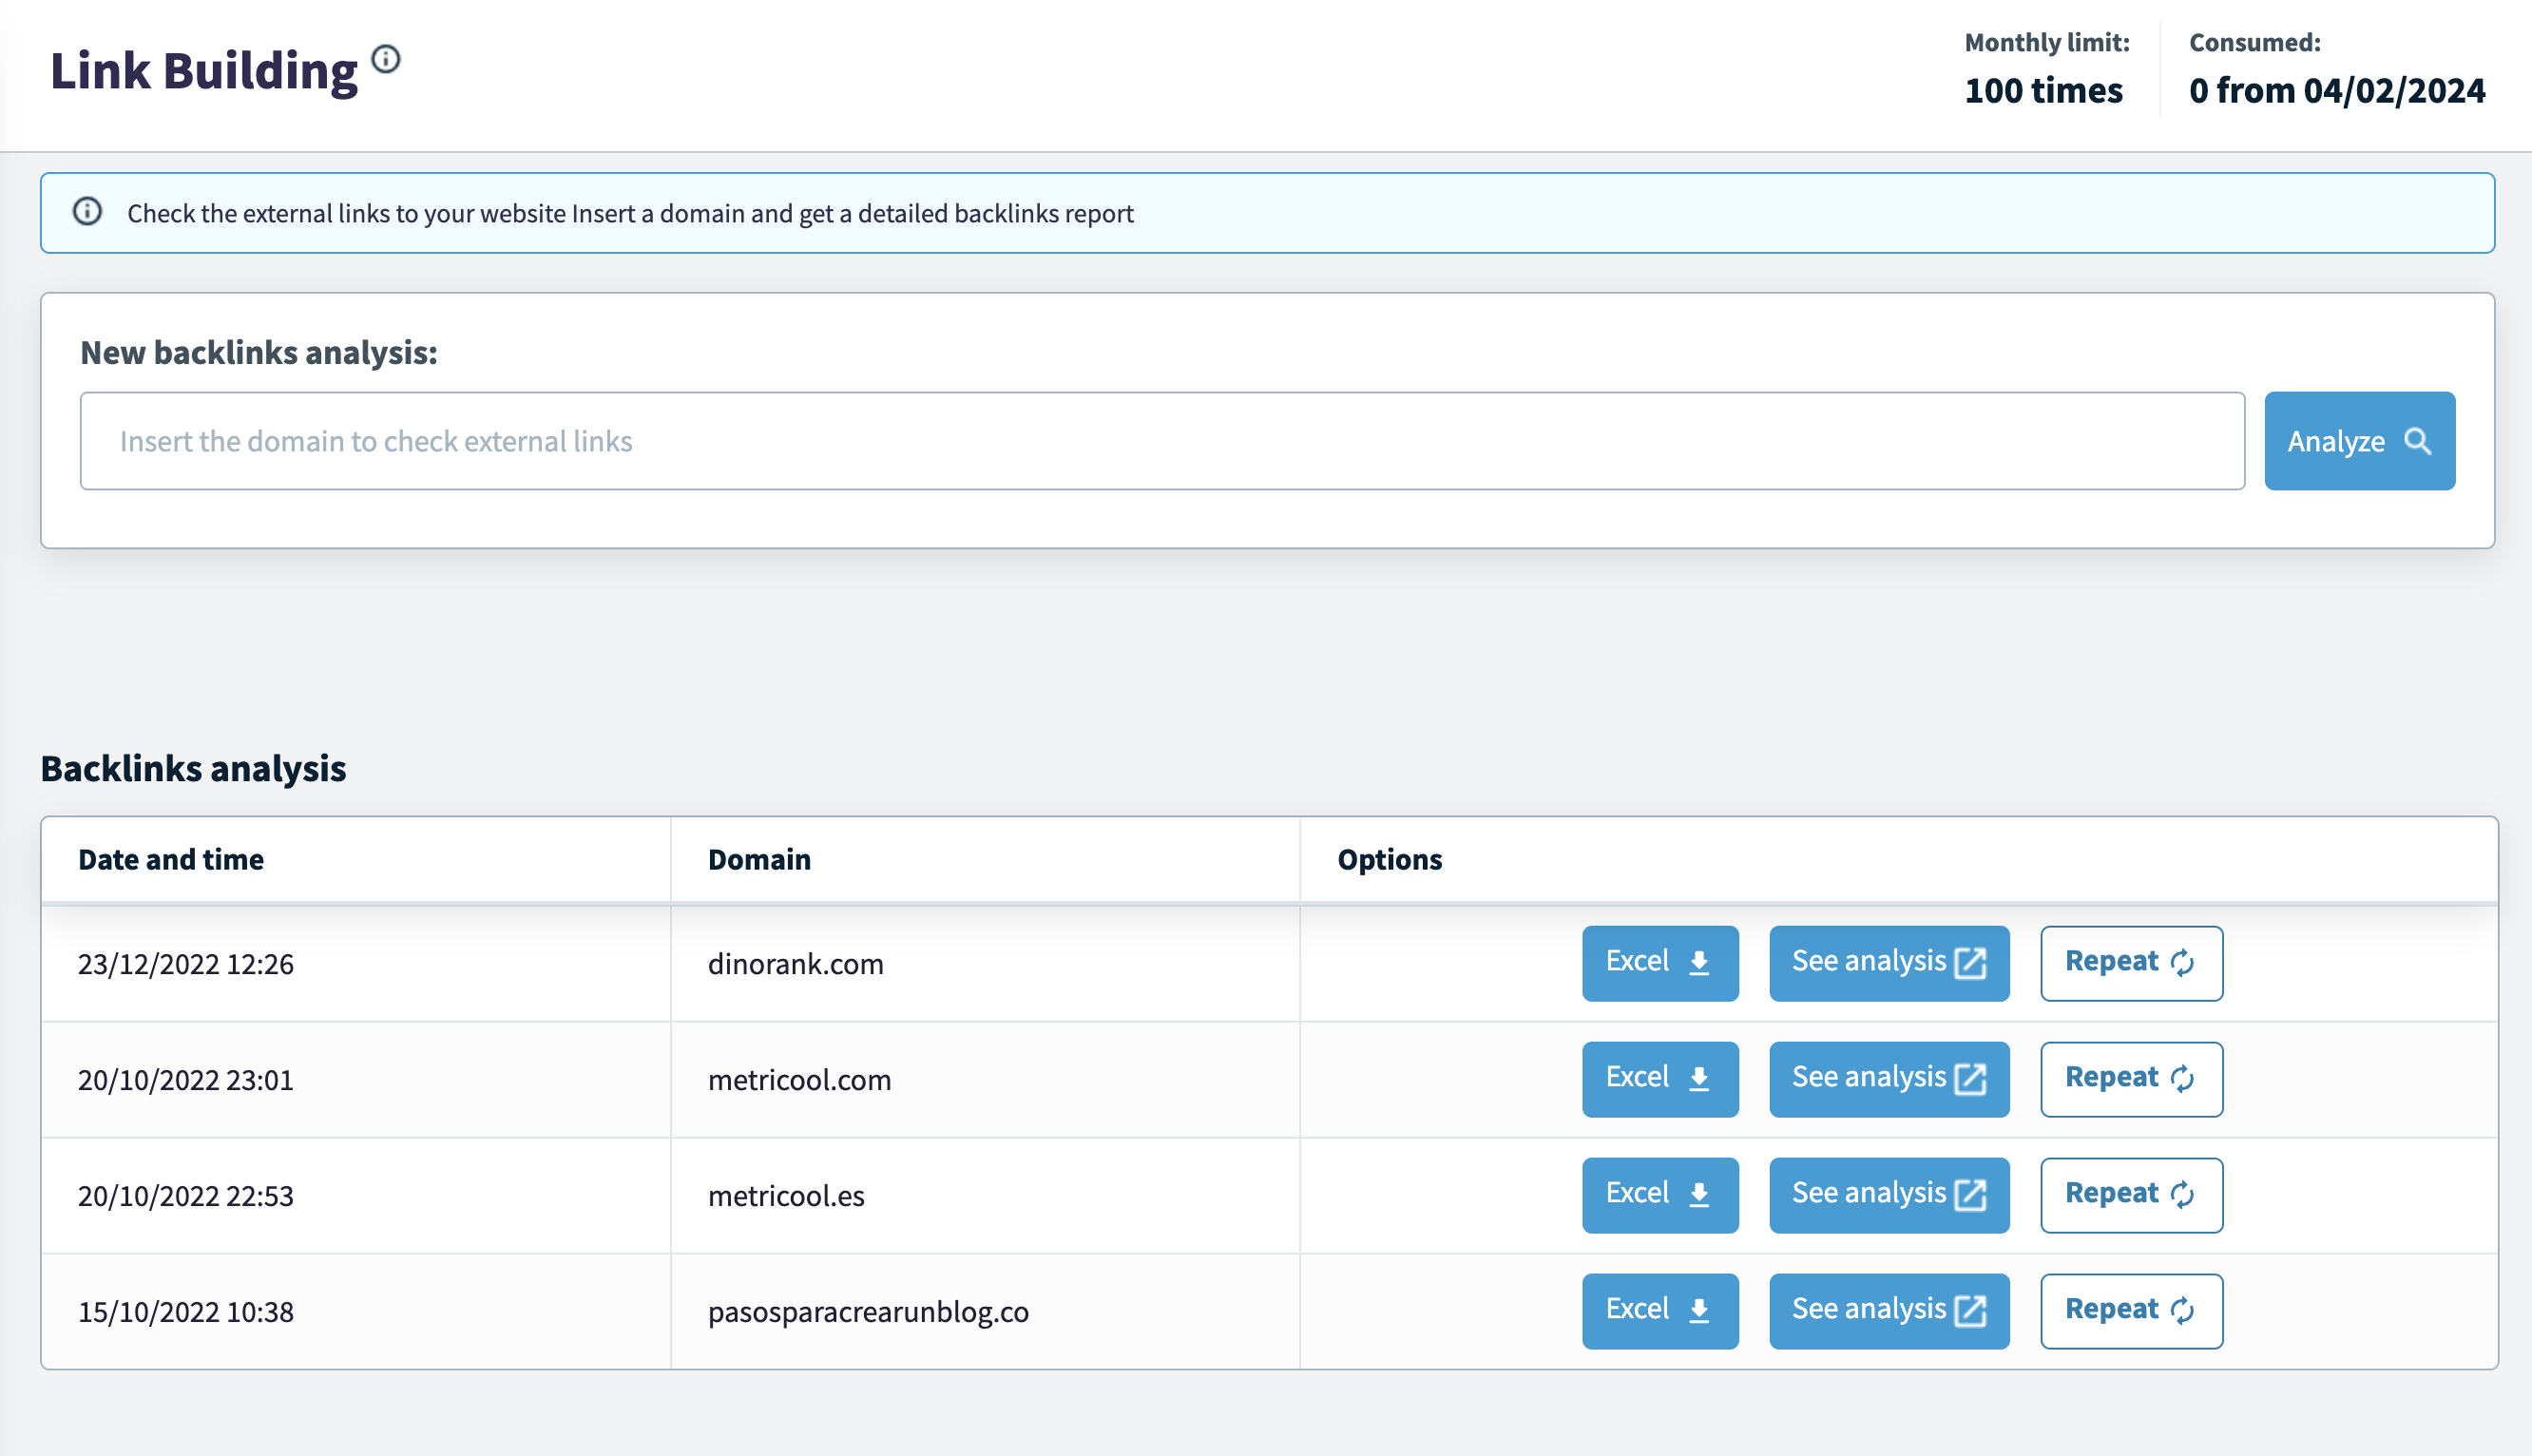The height and width of the screenshot is (1456, 2532).
Task: Click the info icon in the blue banner
Action: pyautogui.click(x=88, y=212)
